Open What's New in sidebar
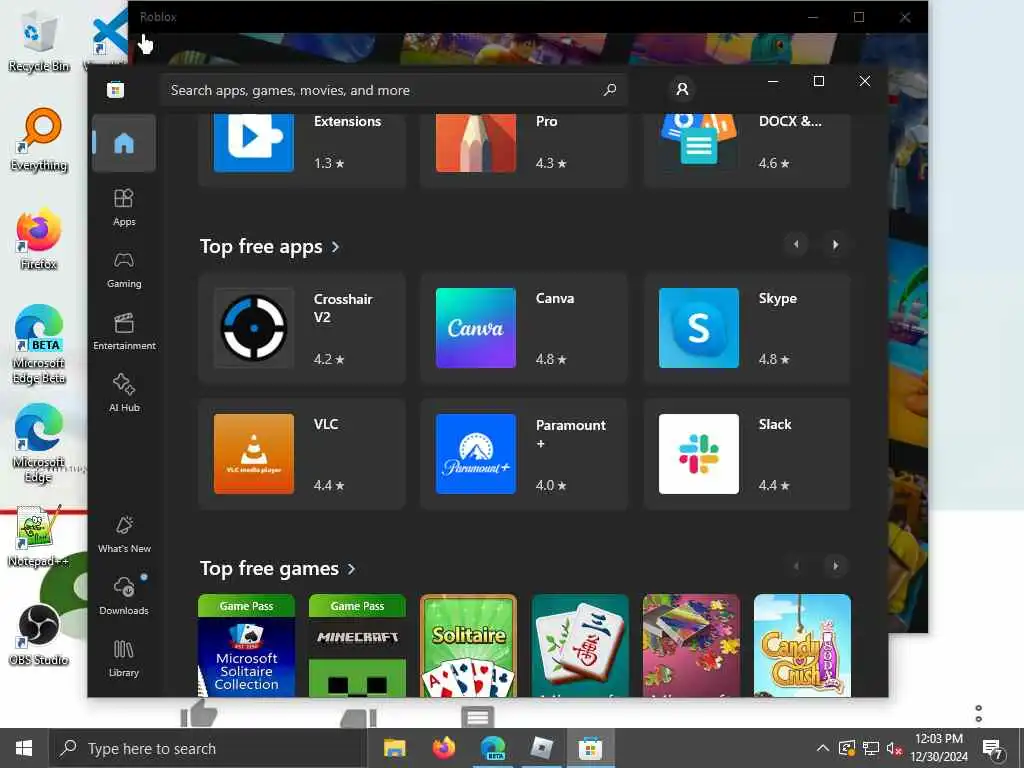Viewport: 1024px width, 768px height. (123, 534)
